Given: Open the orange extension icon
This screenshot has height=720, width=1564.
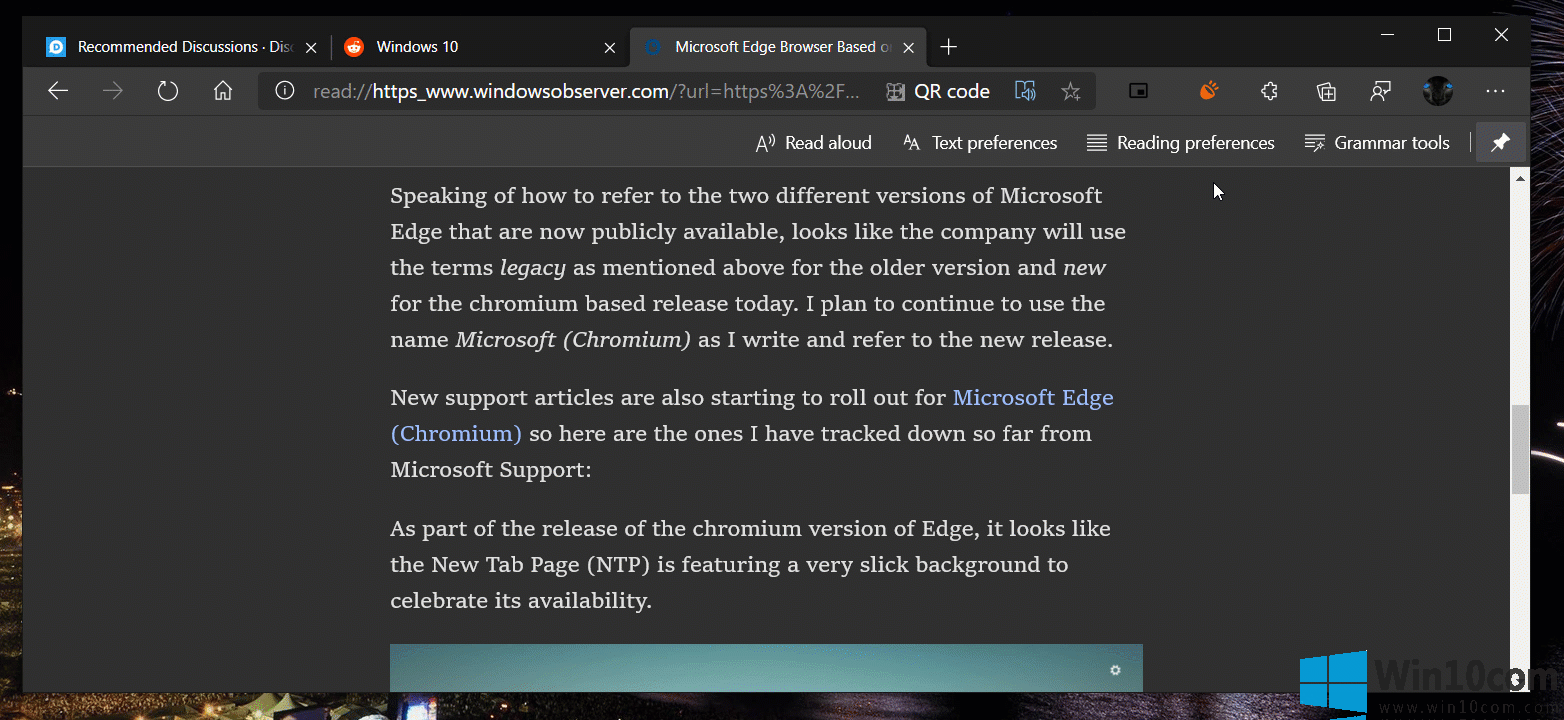Looking at the screenshot, I should tap(1209, 91).
